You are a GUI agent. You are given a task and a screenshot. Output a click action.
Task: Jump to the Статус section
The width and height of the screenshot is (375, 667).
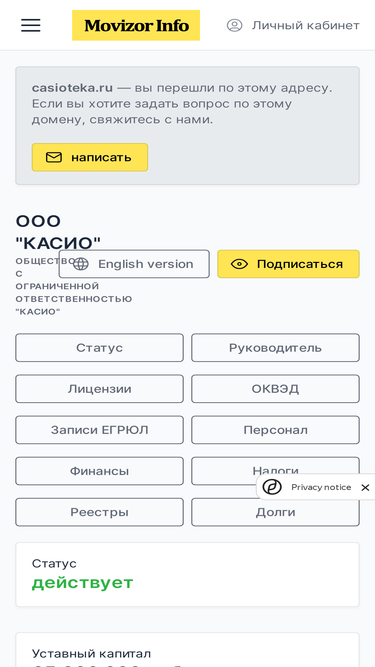(x=99, y=348)
